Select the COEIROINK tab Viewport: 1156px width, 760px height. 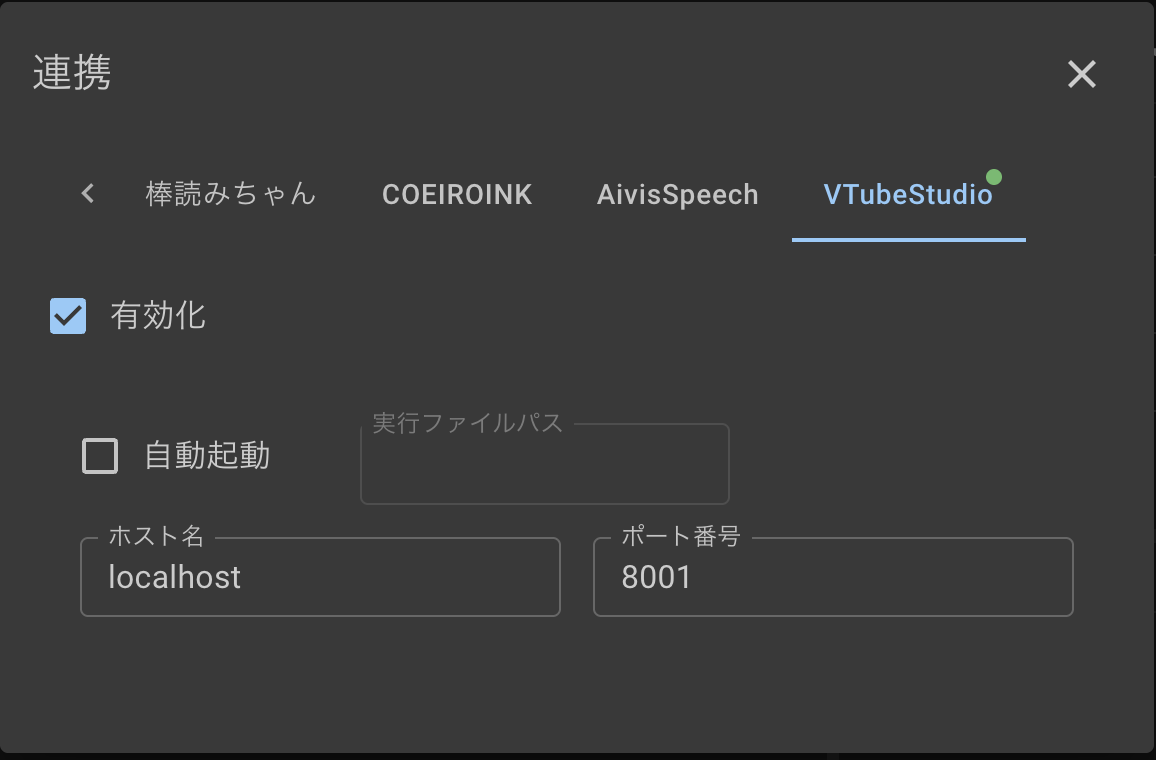[457, 194]
